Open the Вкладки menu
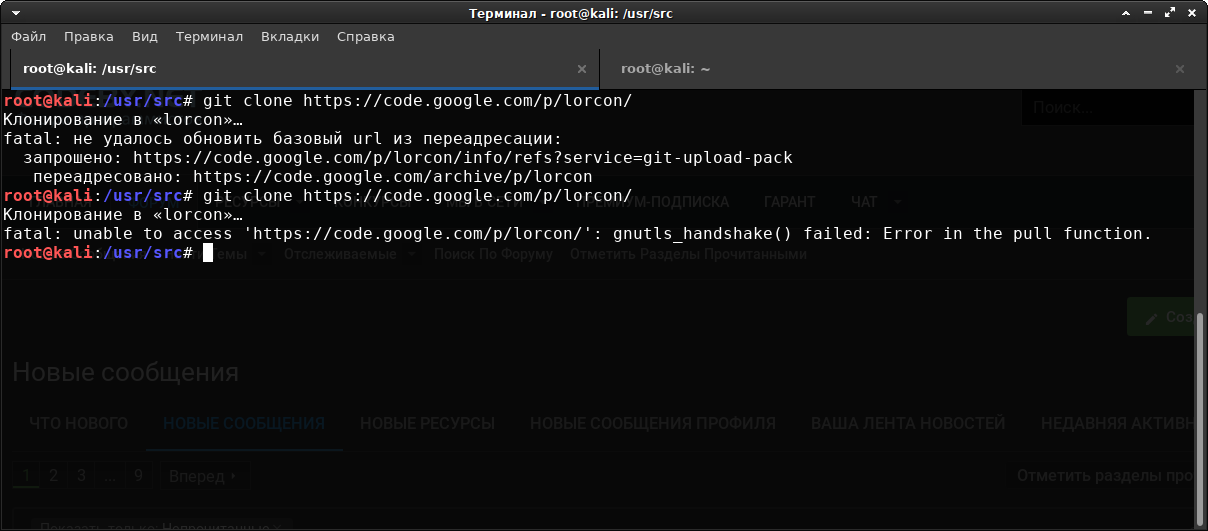The width and height of the screenshot is (1208, 531). tap(290, 37)
